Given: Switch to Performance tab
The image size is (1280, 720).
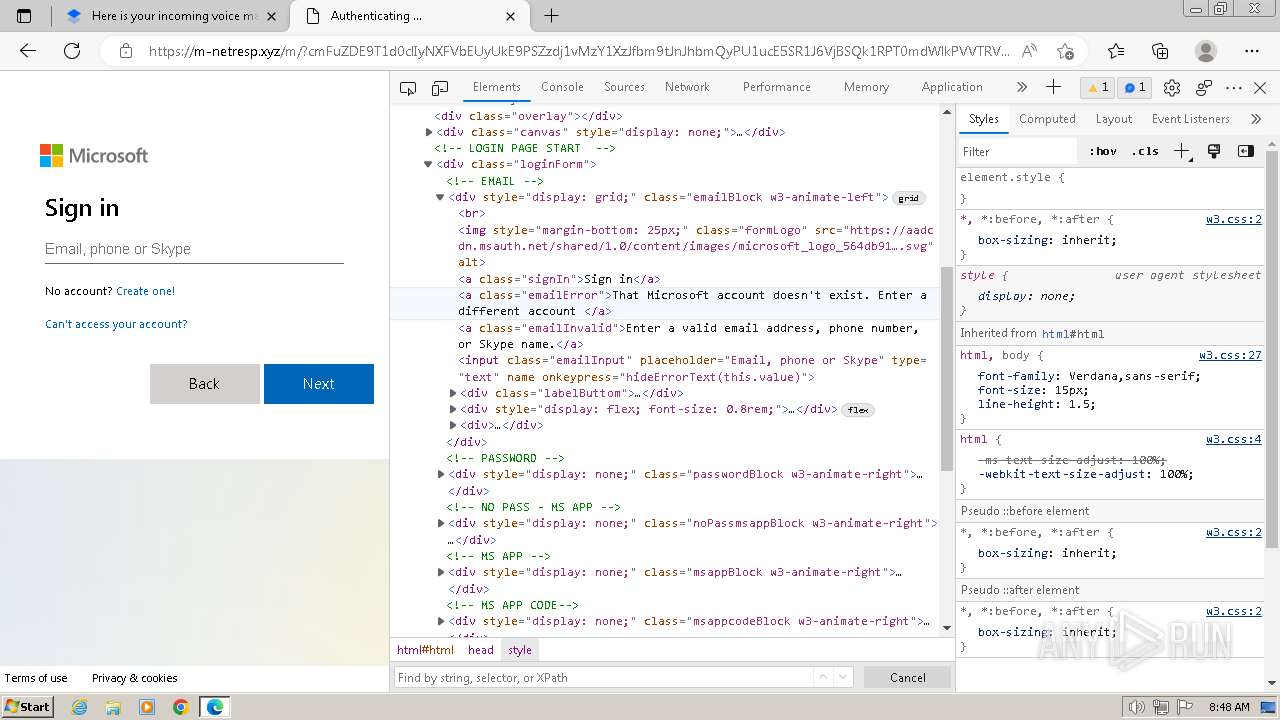Looking at the screenshot, I should click(776, 87).
